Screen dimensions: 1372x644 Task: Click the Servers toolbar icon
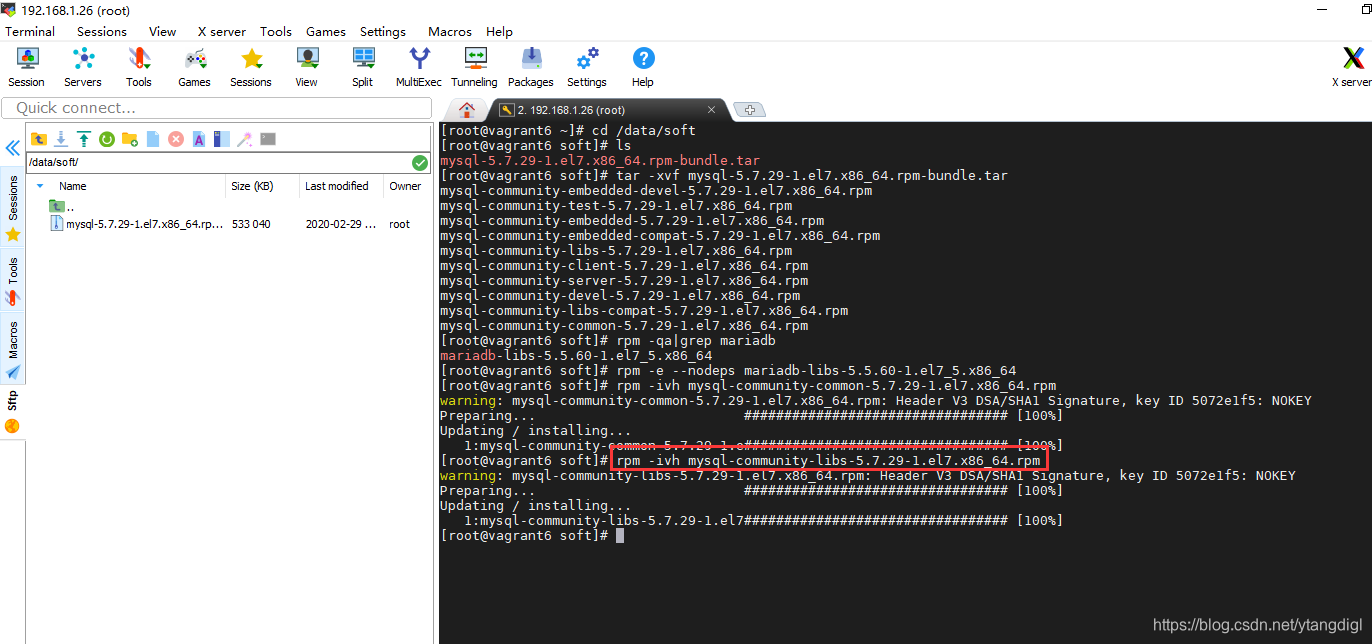[83, 67]
